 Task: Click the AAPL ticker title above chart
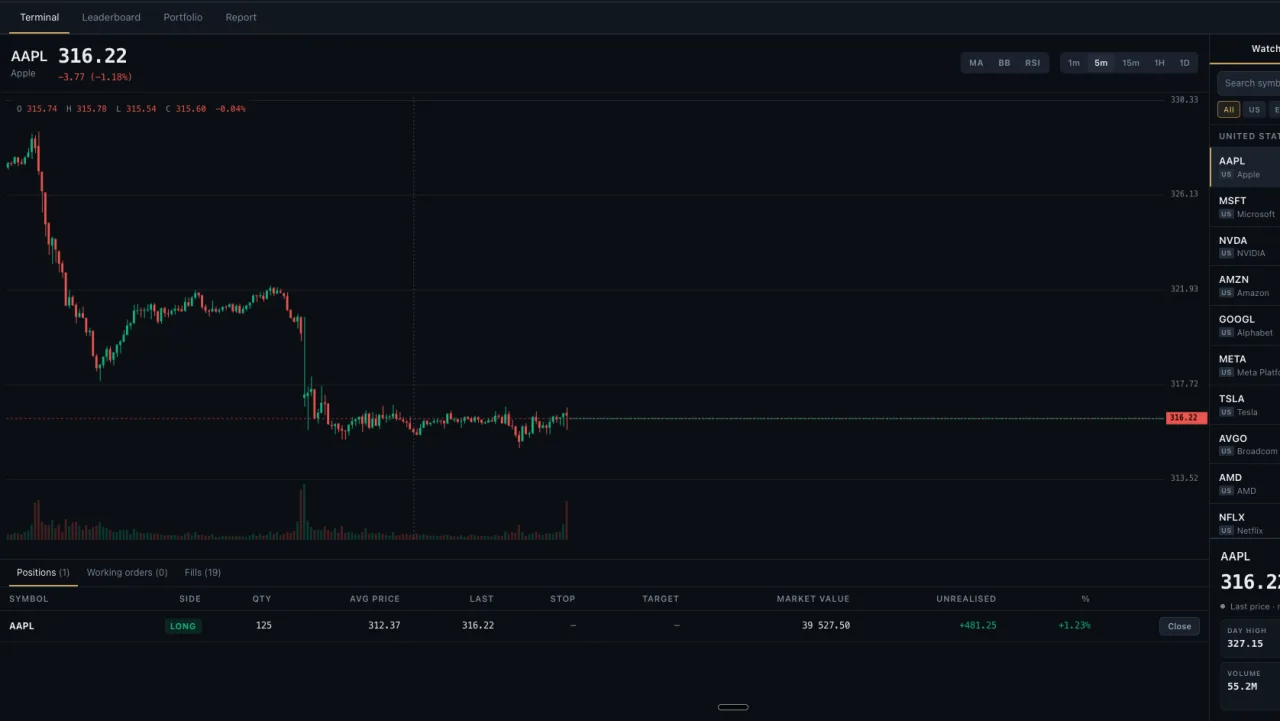[29, 56]
